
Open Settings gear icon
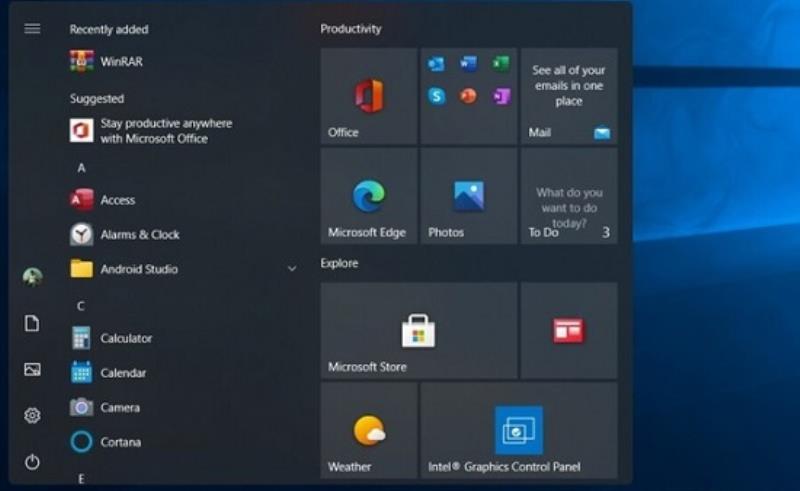(32, 415)
